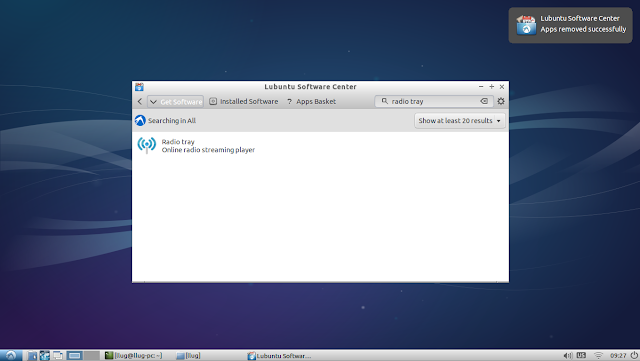Open the power logout menu
This screenshot has width=640, height=361.
pyautogui.click(x=634, y=355)
